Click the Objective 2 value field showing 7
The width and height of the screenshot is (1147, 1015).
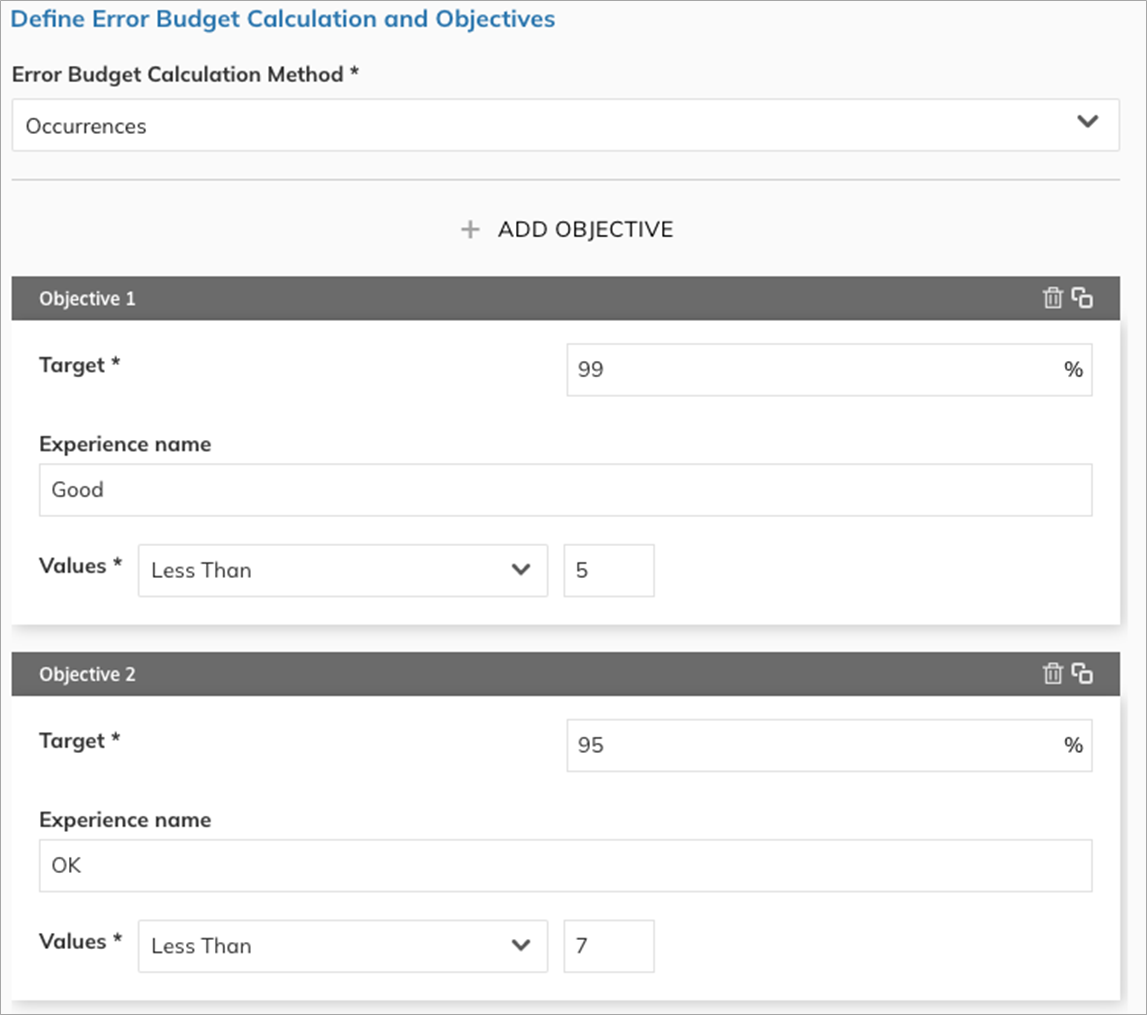609,946
